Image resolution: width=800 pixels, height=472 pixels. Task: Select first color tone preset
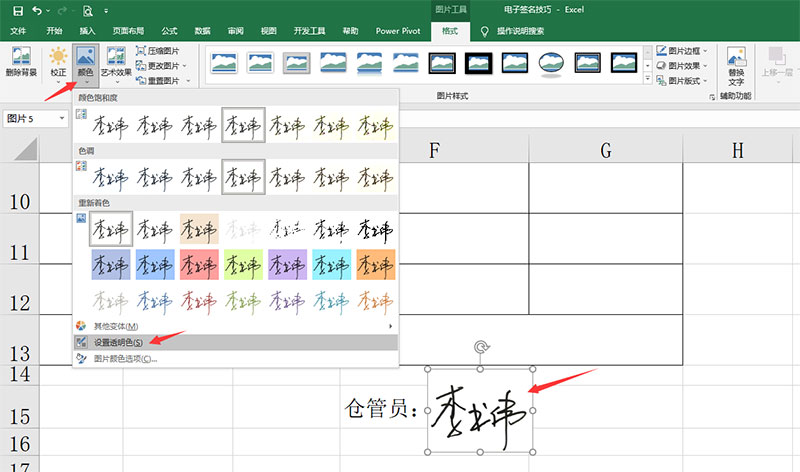click(110, 177)
